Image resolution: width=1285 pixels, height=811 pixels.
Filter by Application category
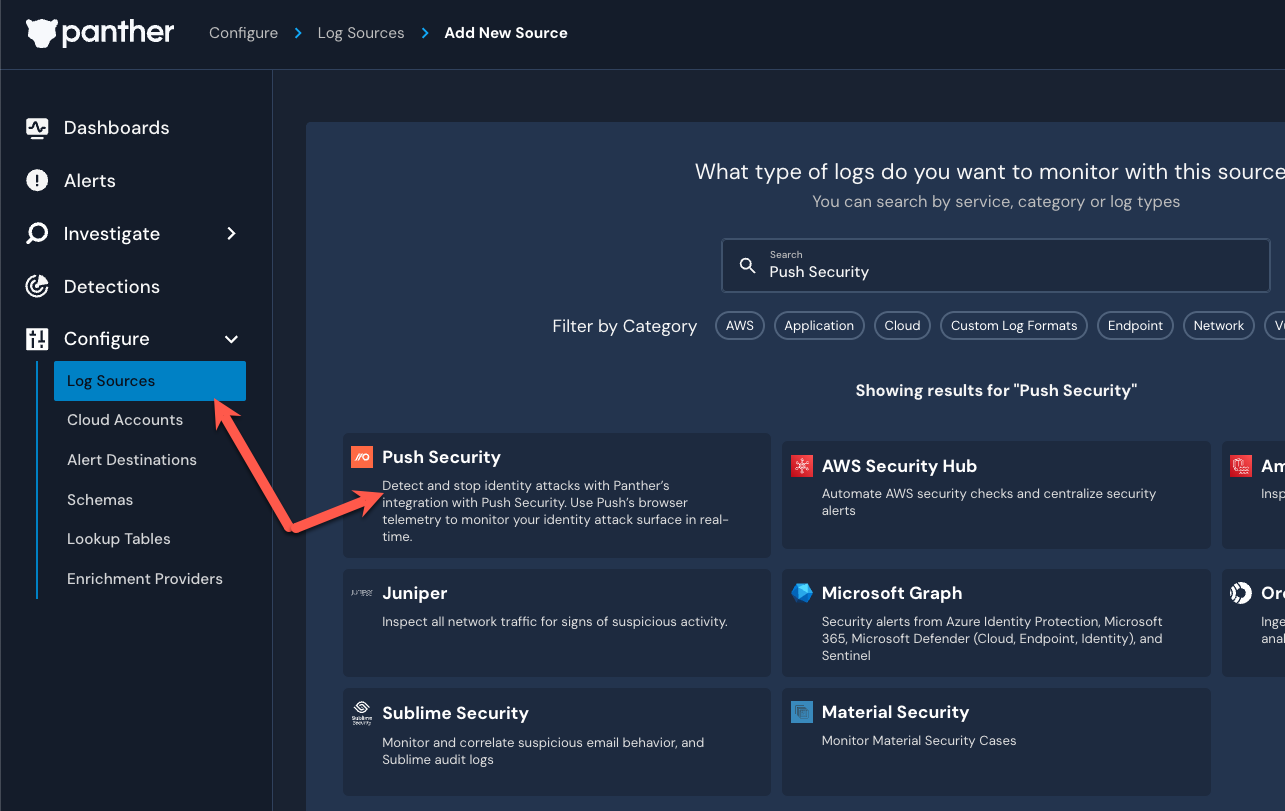click(819, 326)
